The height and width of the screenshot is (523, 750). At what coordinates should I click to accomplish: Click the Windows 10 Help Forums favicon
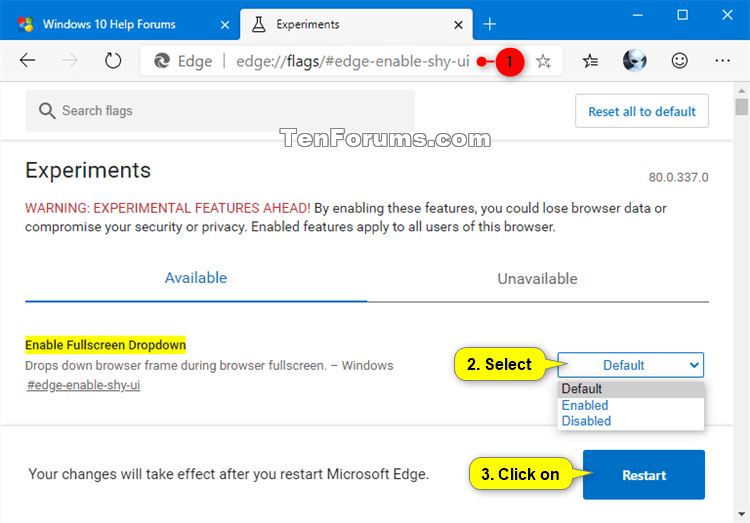(x=25, y=24)
